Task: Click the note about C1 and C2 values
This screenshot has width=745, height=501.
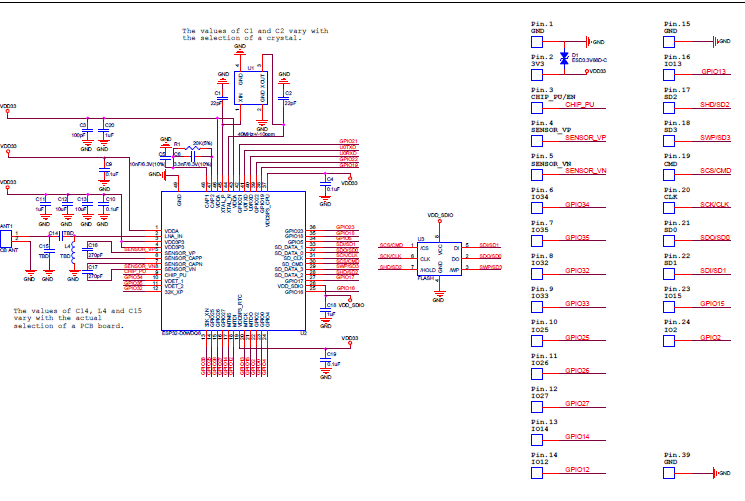Action: tap(255, 34)
